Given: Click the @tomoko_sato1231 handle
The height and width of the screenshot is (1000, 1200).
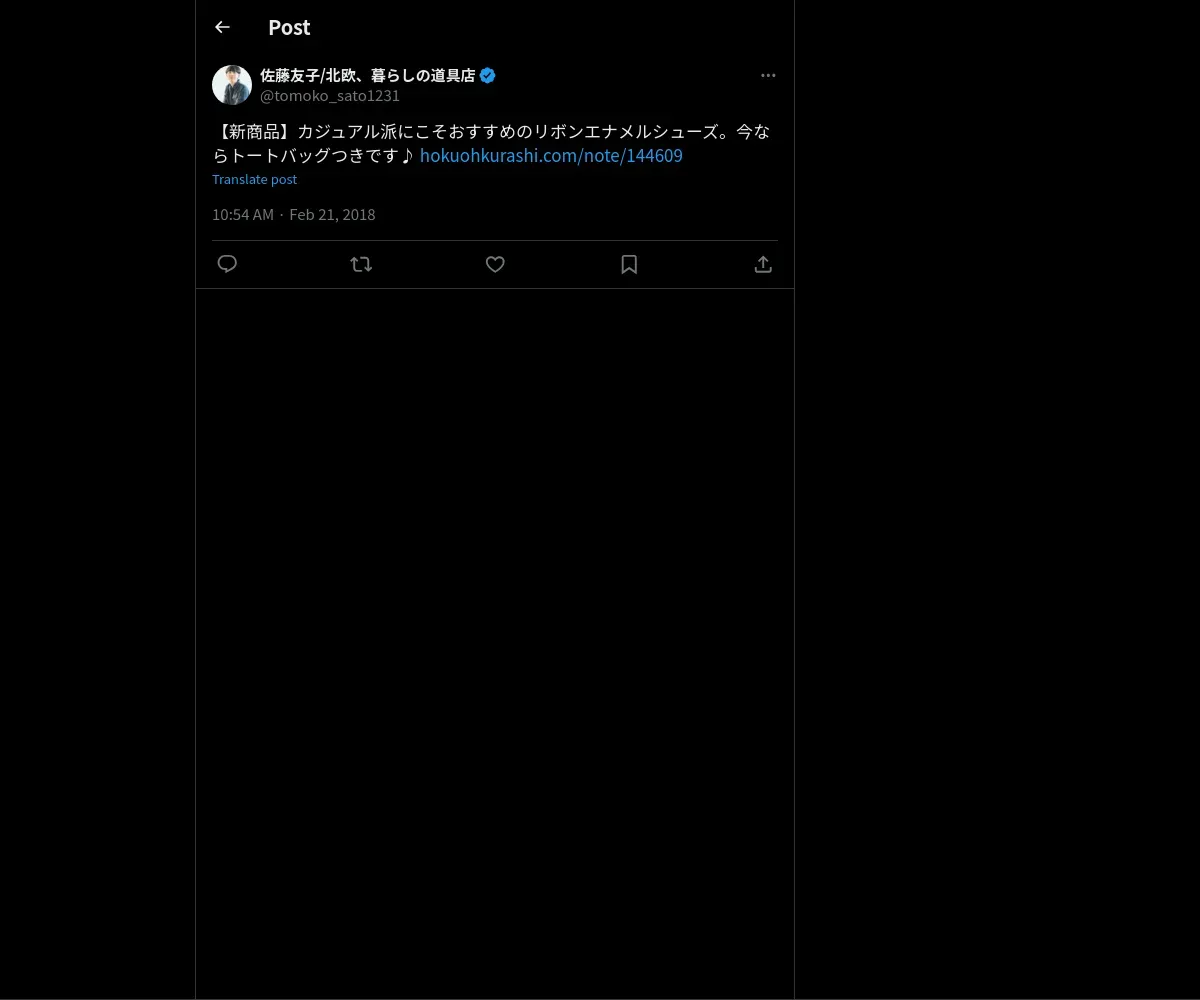Looking at the screenshot, I should tap(330, 96).
